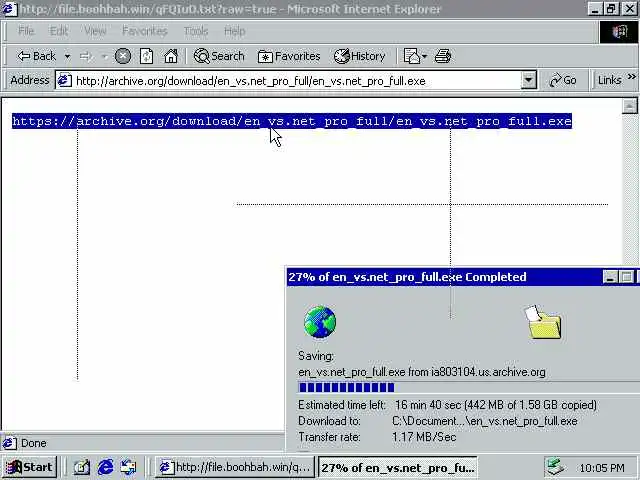Click the IE icon in the window title bar

[x=9, y=9]
